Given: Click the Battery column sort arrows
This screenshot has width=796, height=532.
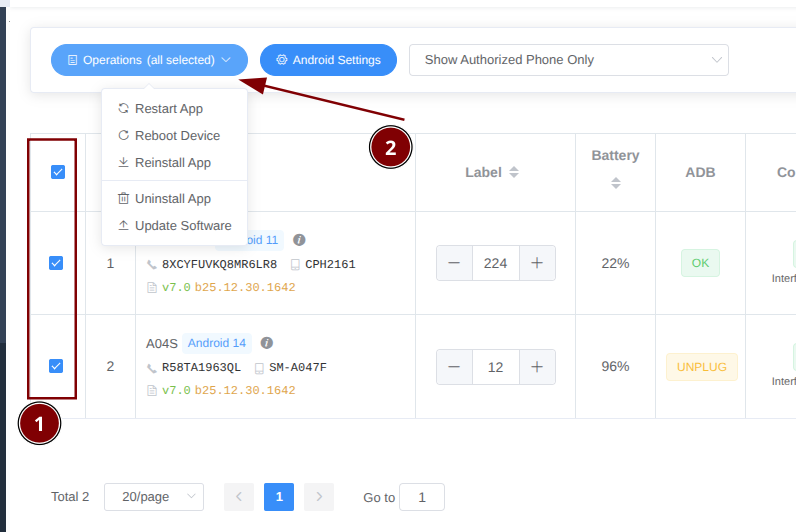Looking at the screenshot, I should (615, 183).
